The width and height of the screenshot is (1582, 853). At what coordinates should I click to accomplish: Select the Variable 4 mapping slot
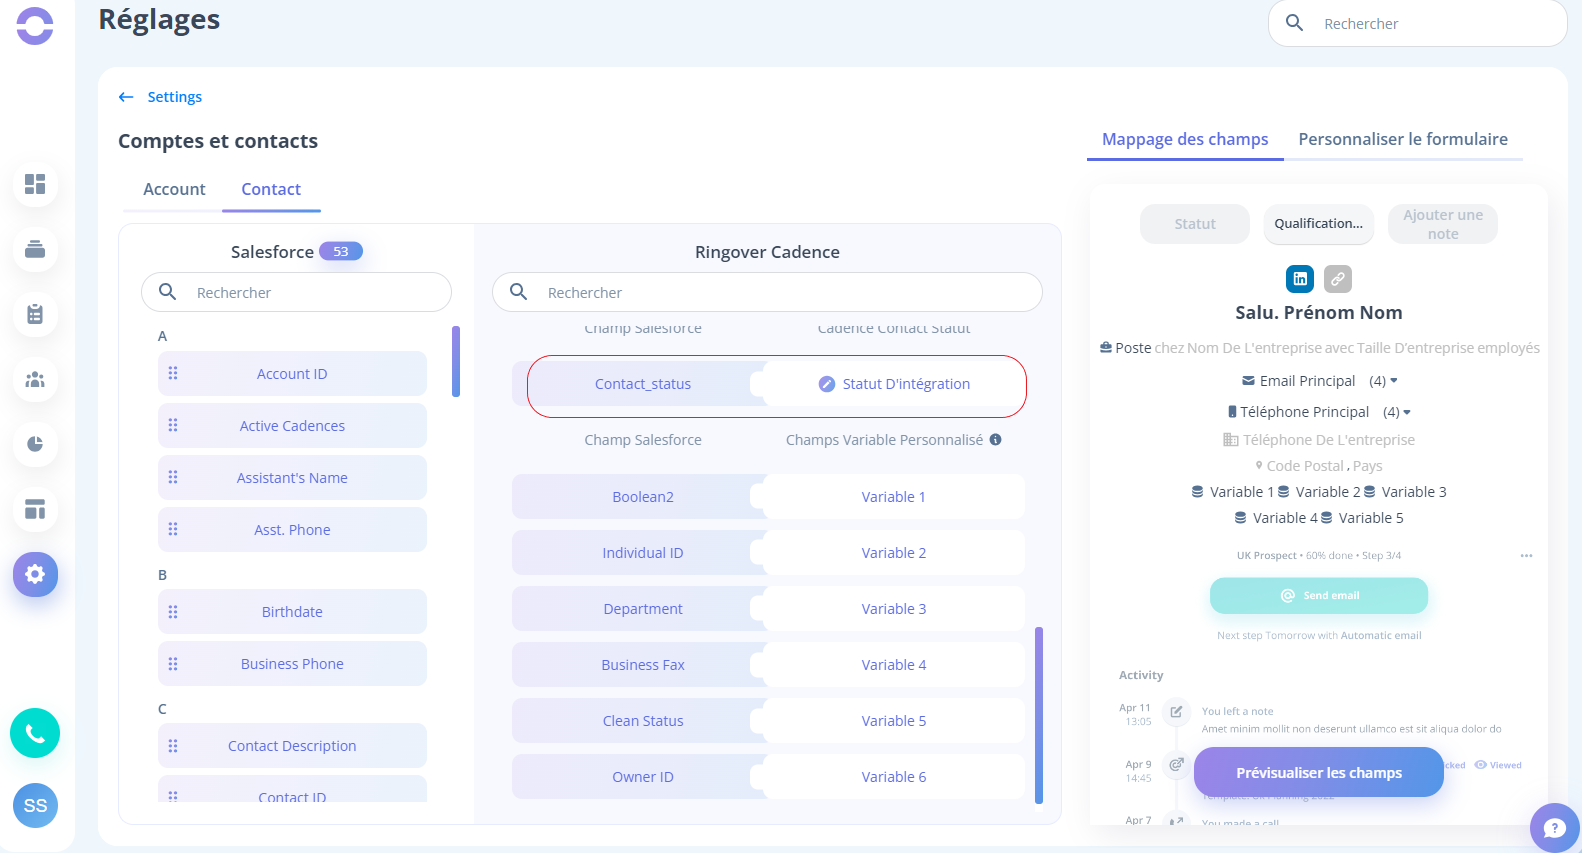[x=894, y=665]
